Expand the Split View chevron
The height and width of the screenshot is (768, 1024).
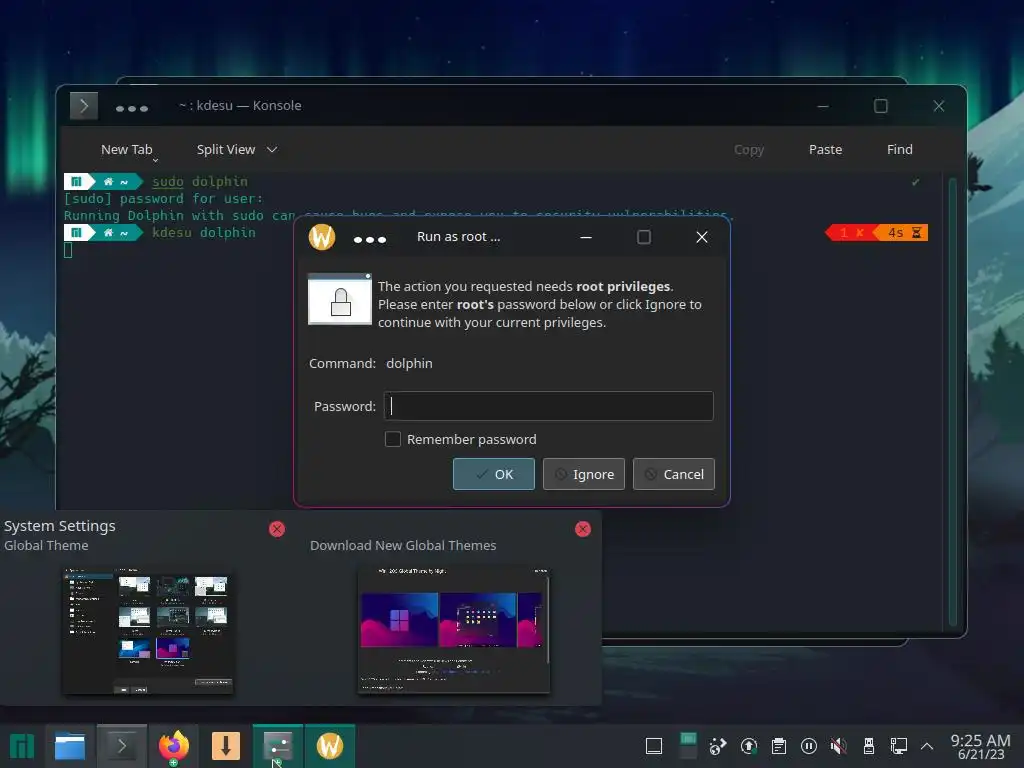(x=272, y=150)
